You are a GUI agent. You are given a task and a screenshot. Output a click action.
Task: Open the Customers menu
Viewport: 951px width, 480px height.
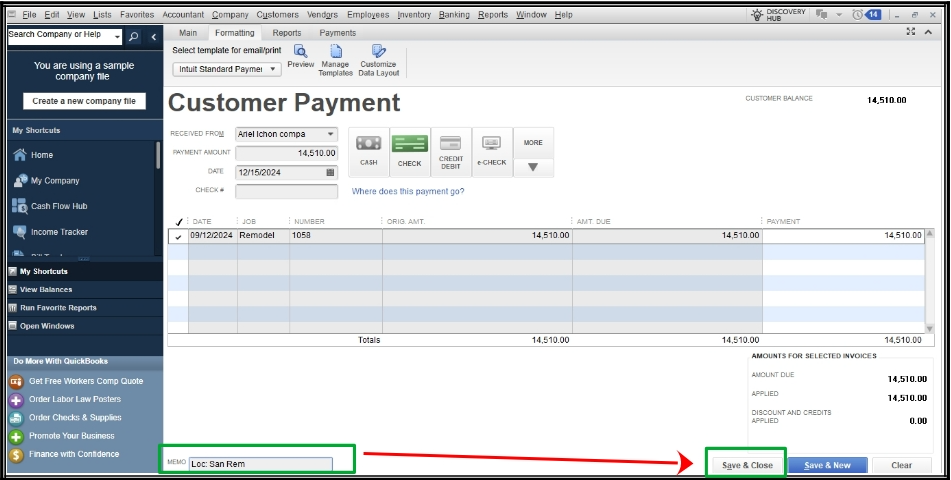(277, 15)
